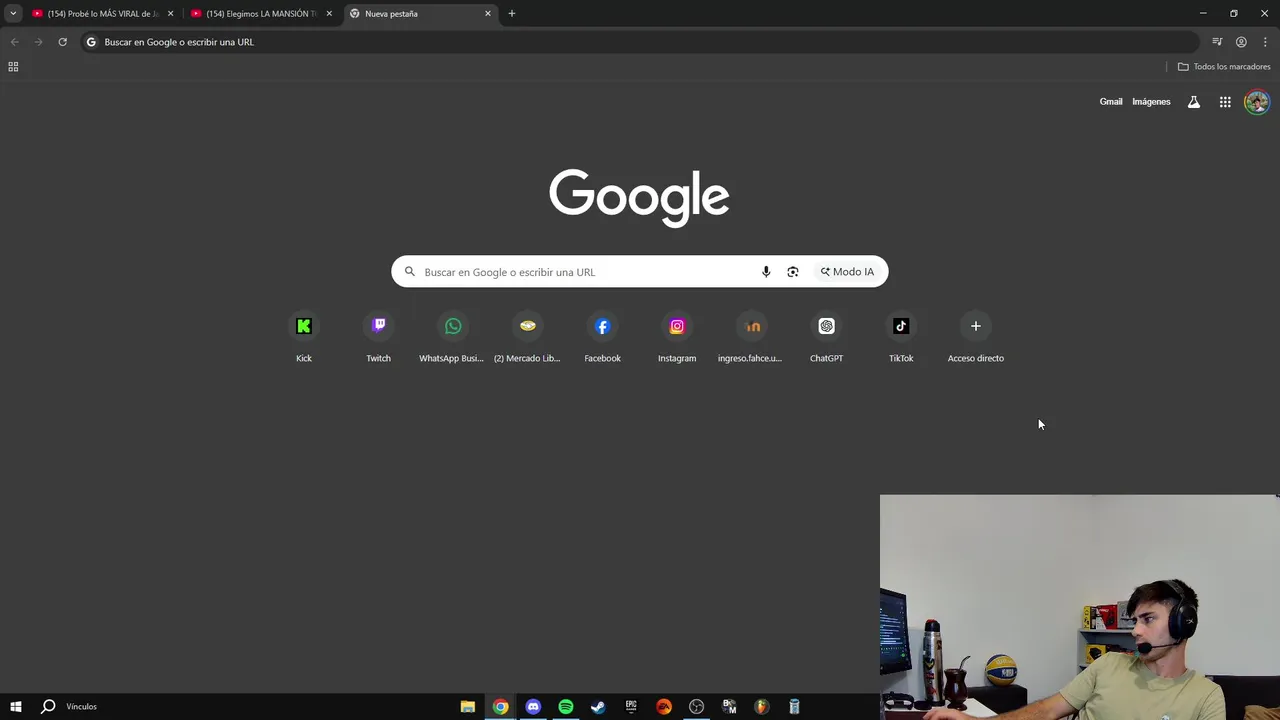Close the 'Probé lo MÁS VIRAL' tab

[x=170, y=14]
